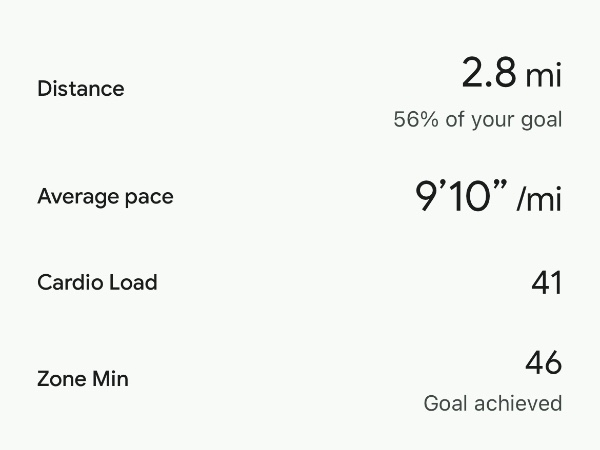
Task: Tap the 56% percentage figure
Action: pos(415,120)
